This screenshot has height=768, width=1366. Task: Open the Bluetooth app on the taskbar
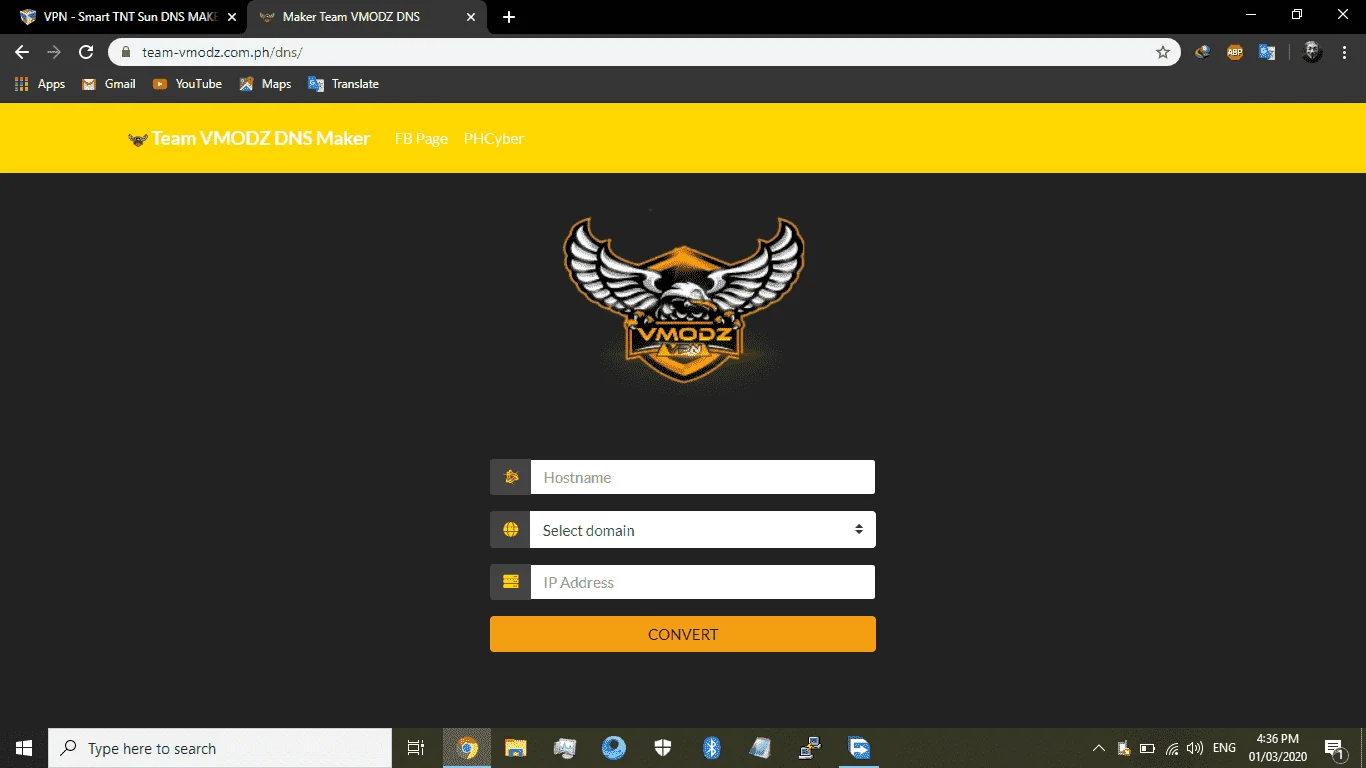tap(711, 748)
